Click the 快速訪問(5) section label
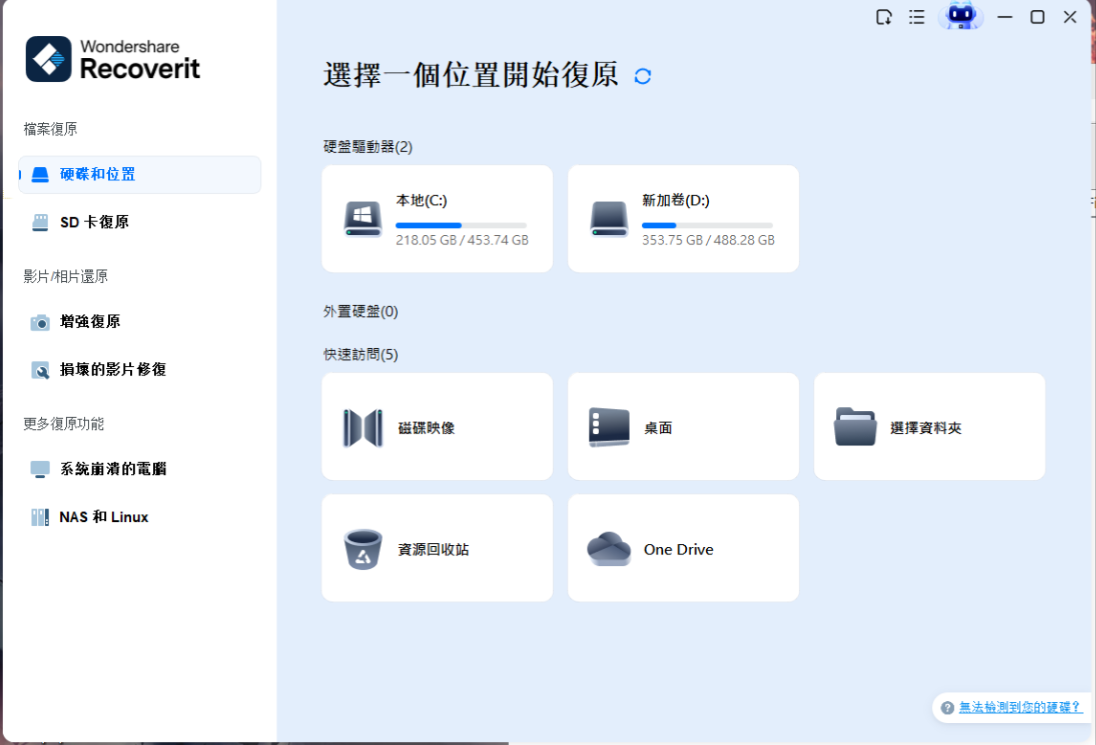Image resolution: width=1096 pixels, height=745 pixels. point(361,355)
